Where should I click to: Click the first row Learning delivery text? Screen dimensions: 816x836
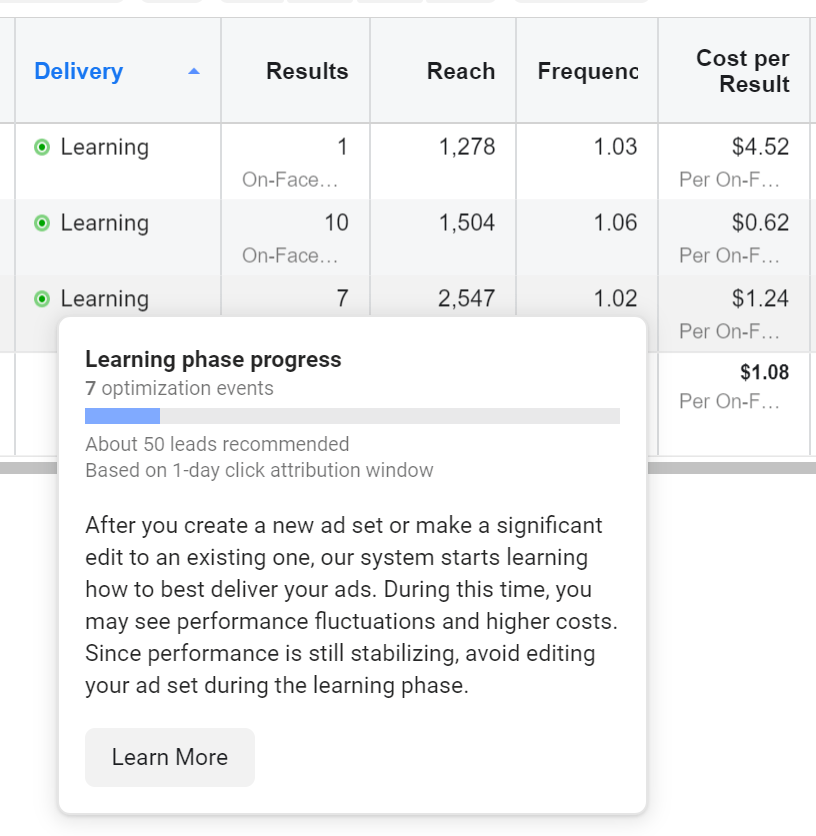pos(104,148)
